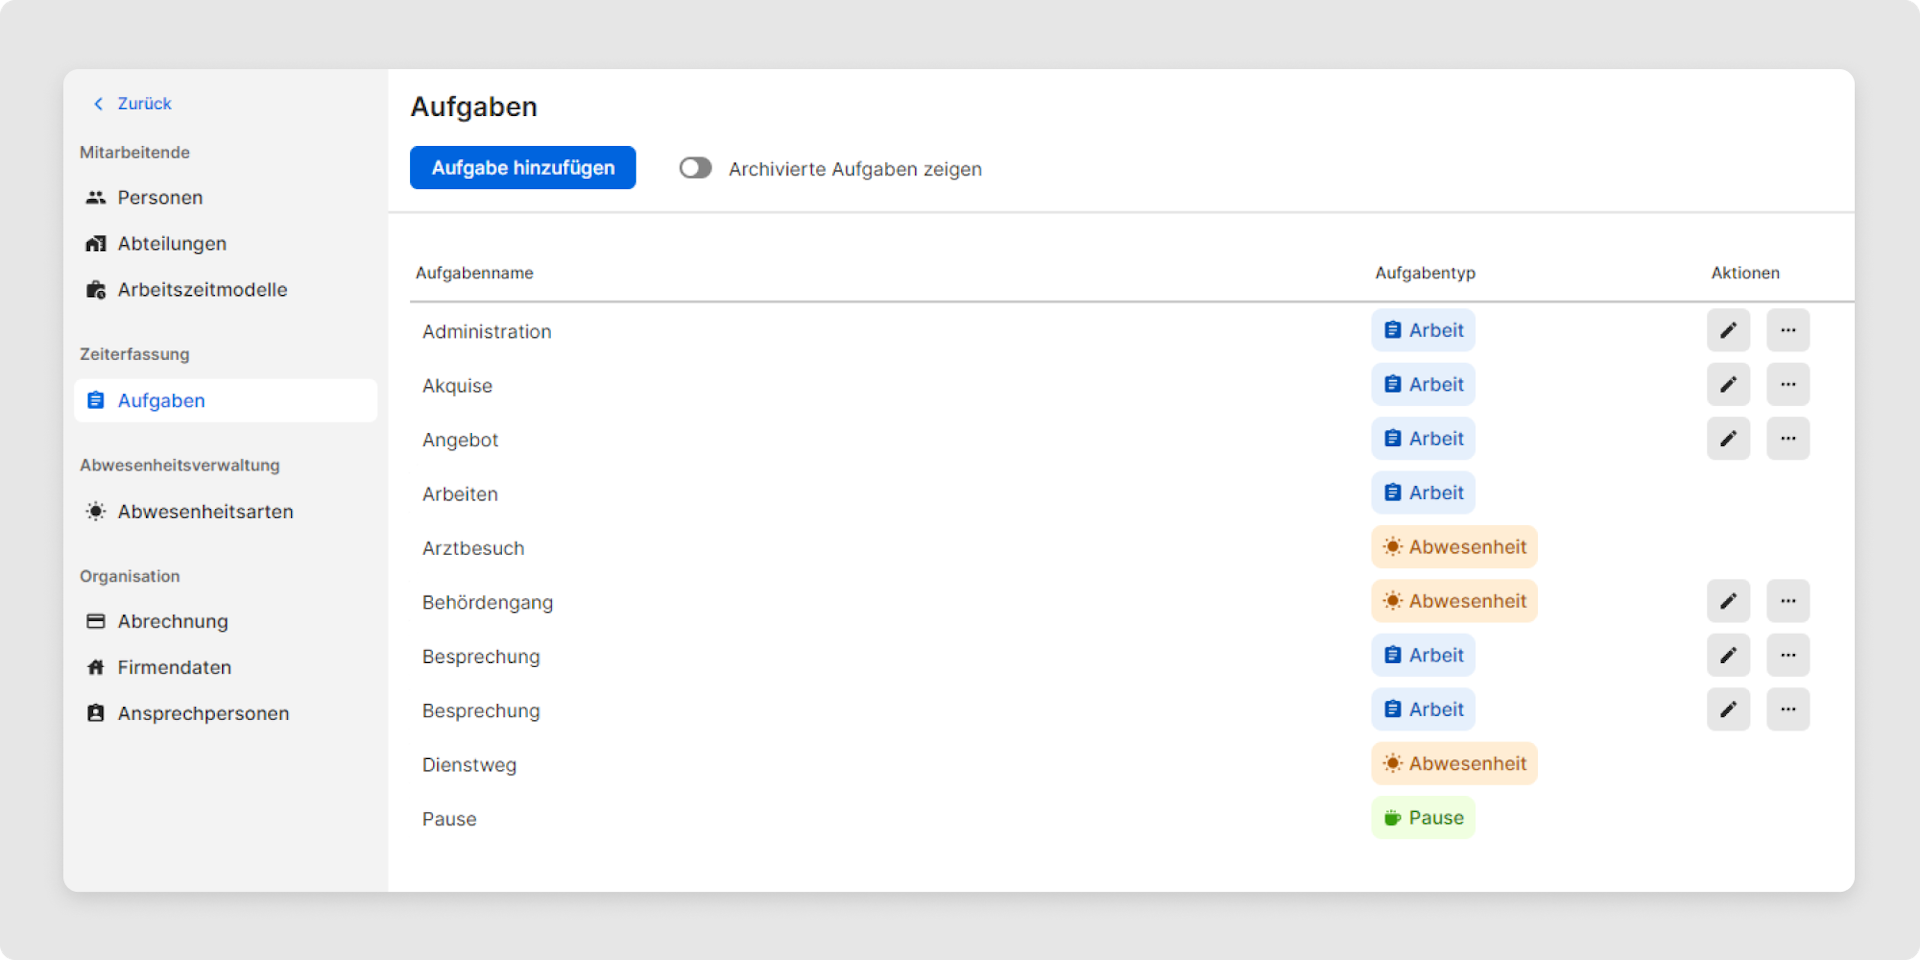Go back via the Zurück link

tap(132, 103)
